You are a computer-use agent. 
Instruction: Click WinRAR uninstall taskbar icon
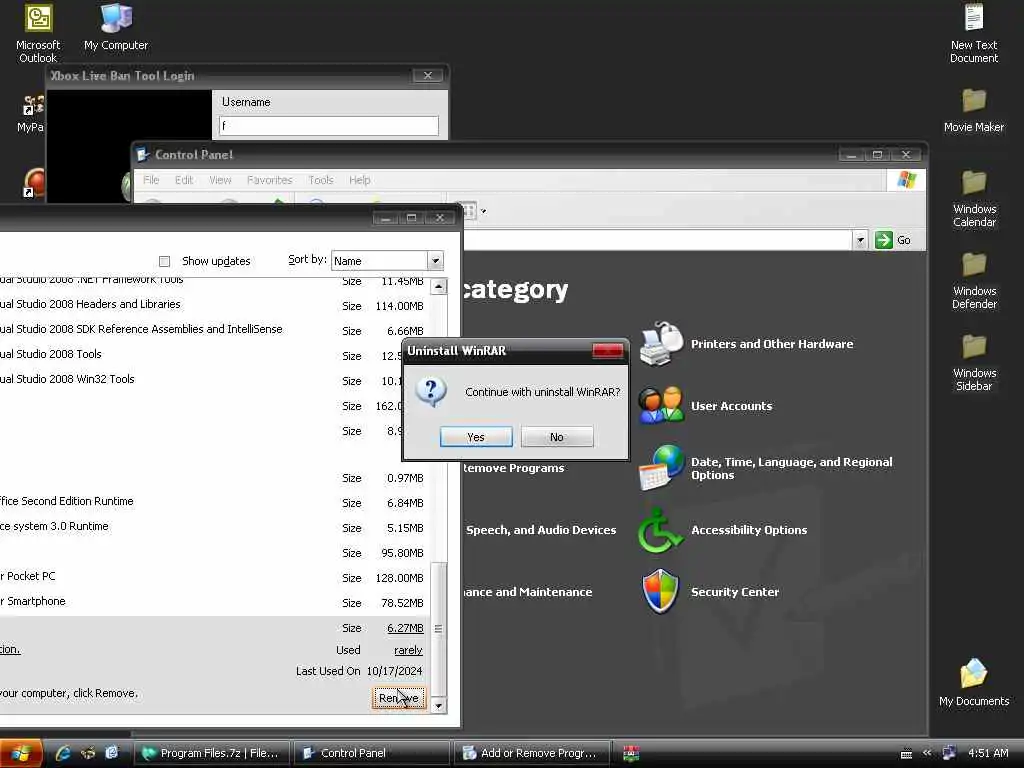631,753
